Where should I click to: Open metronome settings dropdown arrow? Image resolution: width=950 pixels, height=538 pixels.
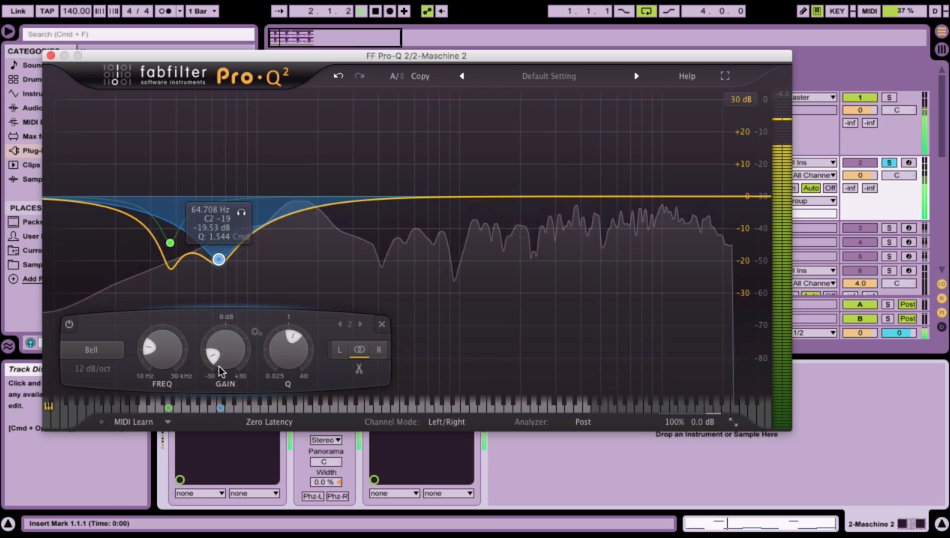pyautogui.click(x=179, y=11)
